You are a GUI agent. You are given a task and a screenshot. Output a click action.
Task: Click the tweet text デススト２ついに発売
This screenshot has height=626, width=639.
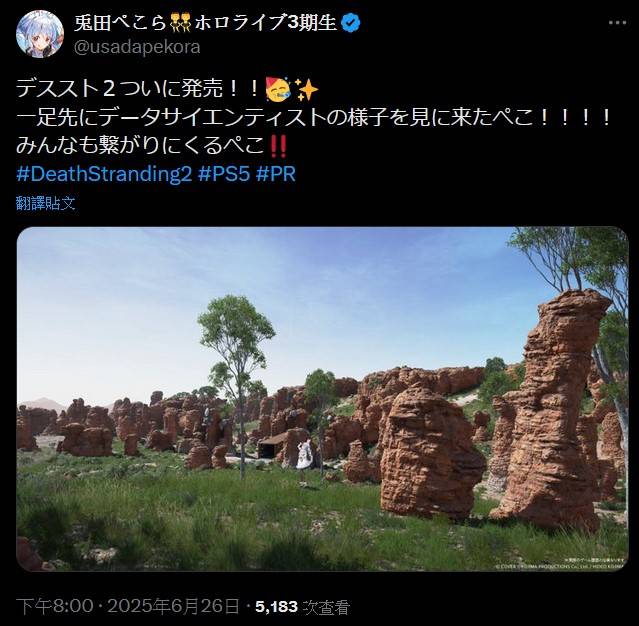tap(137, 89)
